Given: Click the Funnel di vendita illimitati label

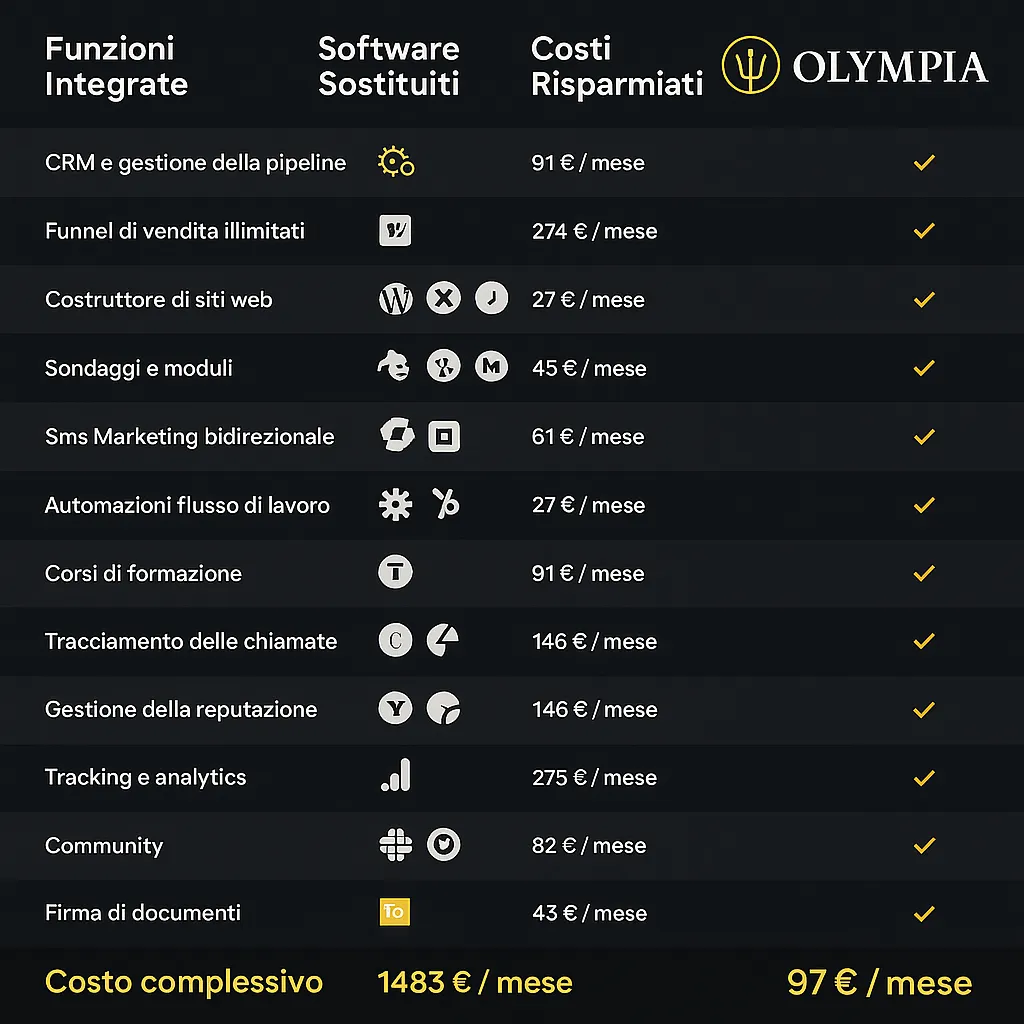Looking at the screenshot, I should pos(175,231).
